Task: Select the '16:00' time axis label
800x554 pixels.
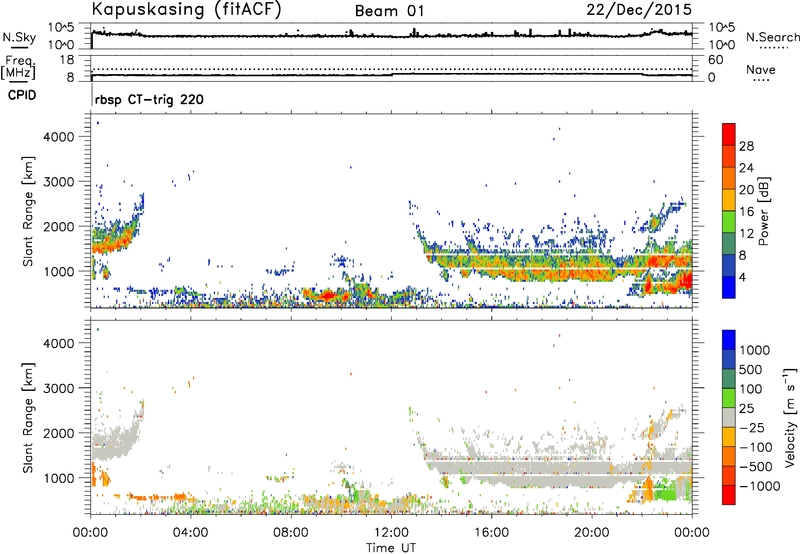Action: point(491,533)
